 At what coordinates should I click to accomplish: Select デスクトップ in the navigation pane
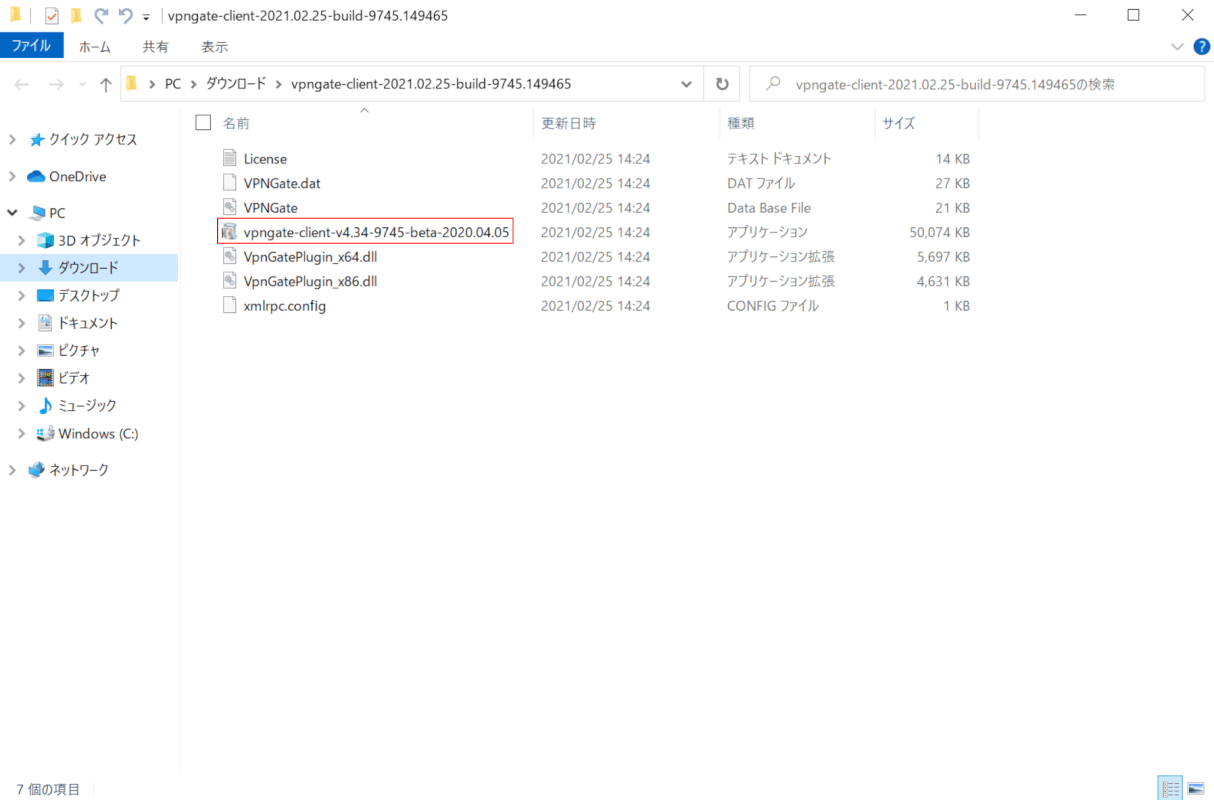coord(88,295)
